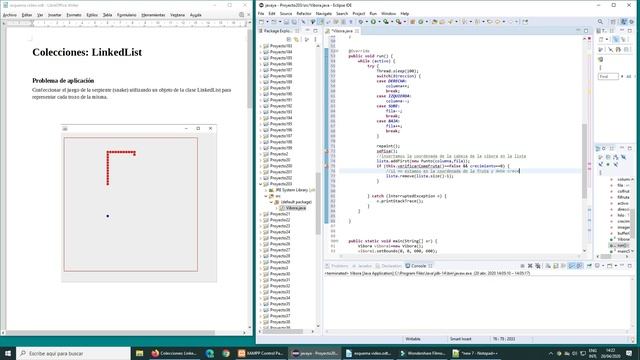640x360 pixels.
Task: Open Edge from the taskbar
Action: click(210, 353)
